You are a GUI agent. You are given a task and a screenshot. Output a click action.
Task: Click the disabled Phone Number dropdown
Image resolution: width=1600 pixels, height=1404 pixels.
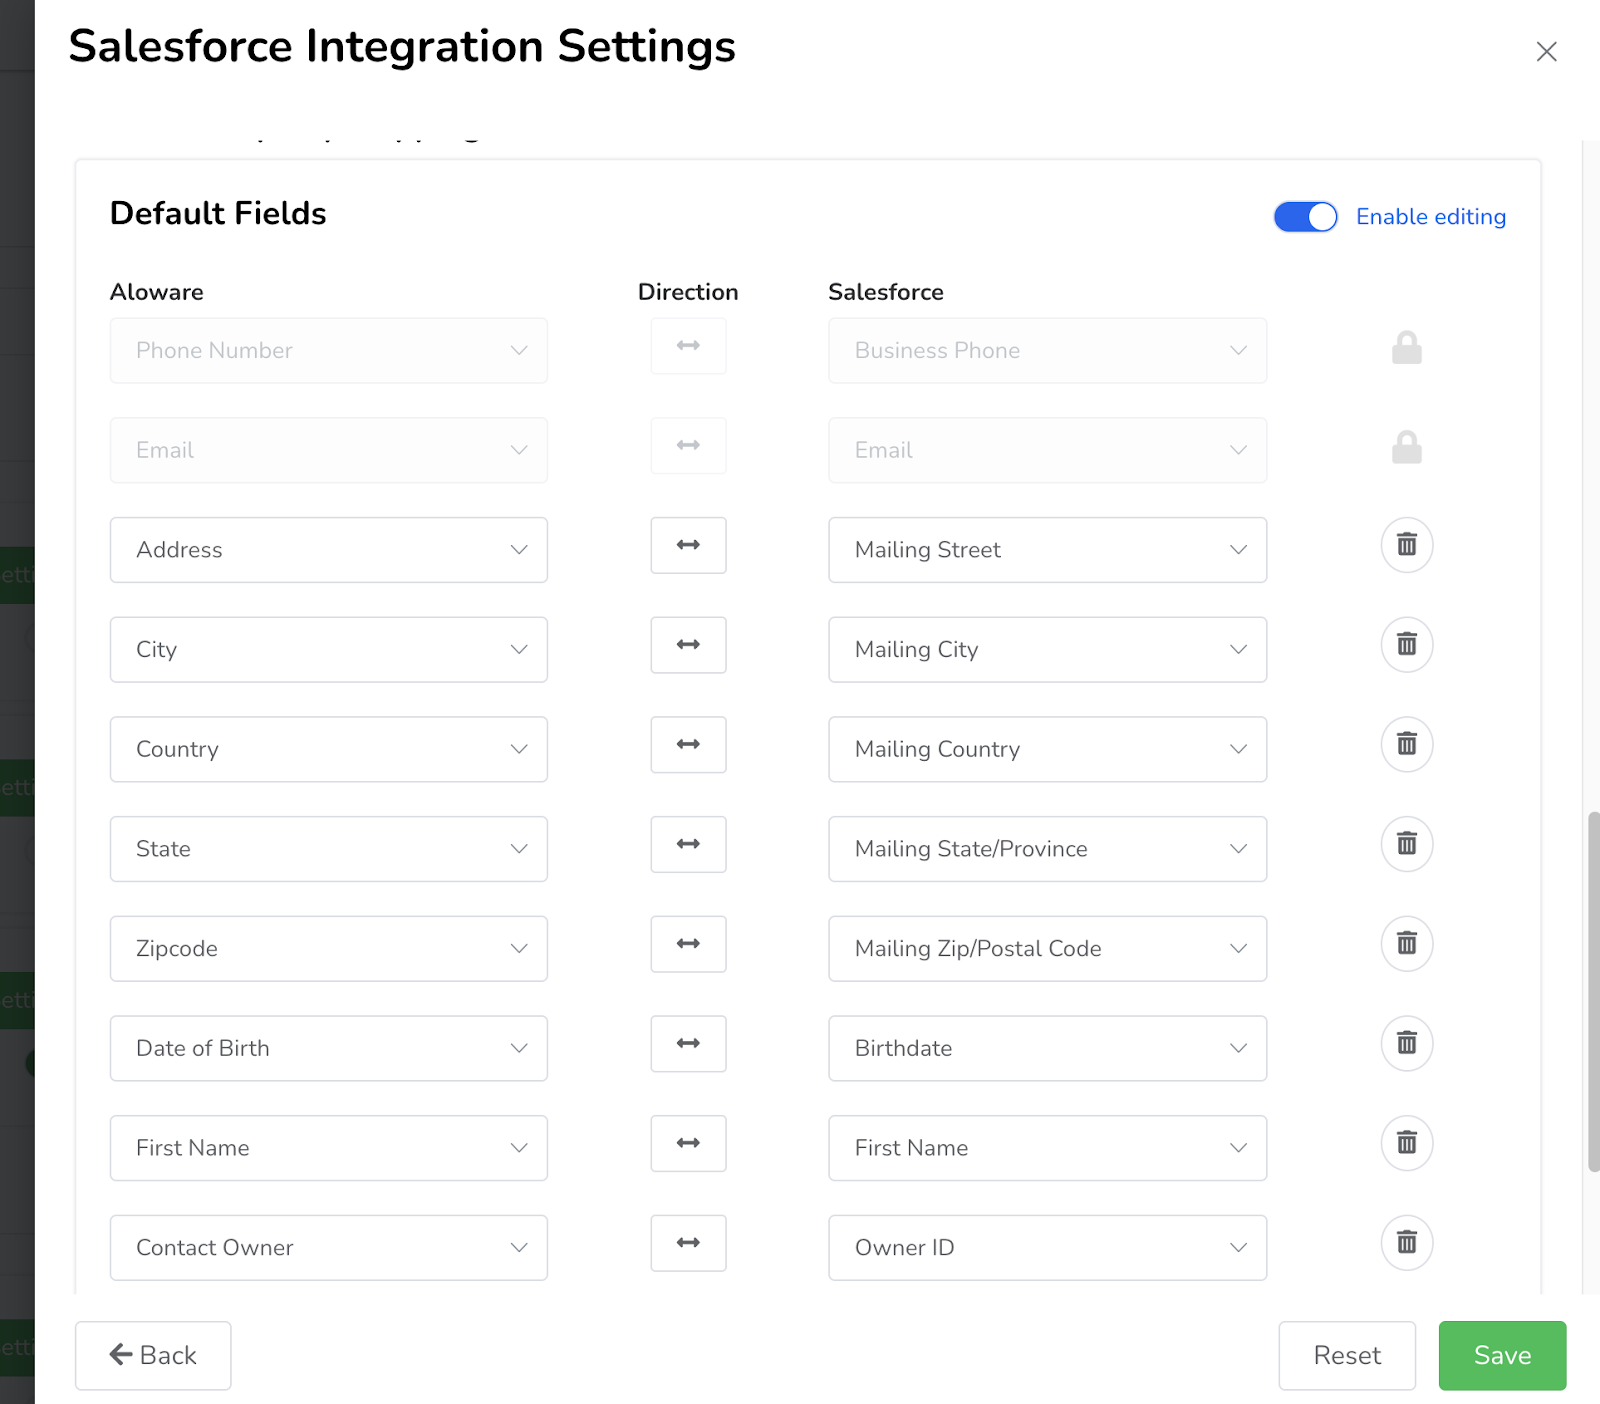pos(328,351)
